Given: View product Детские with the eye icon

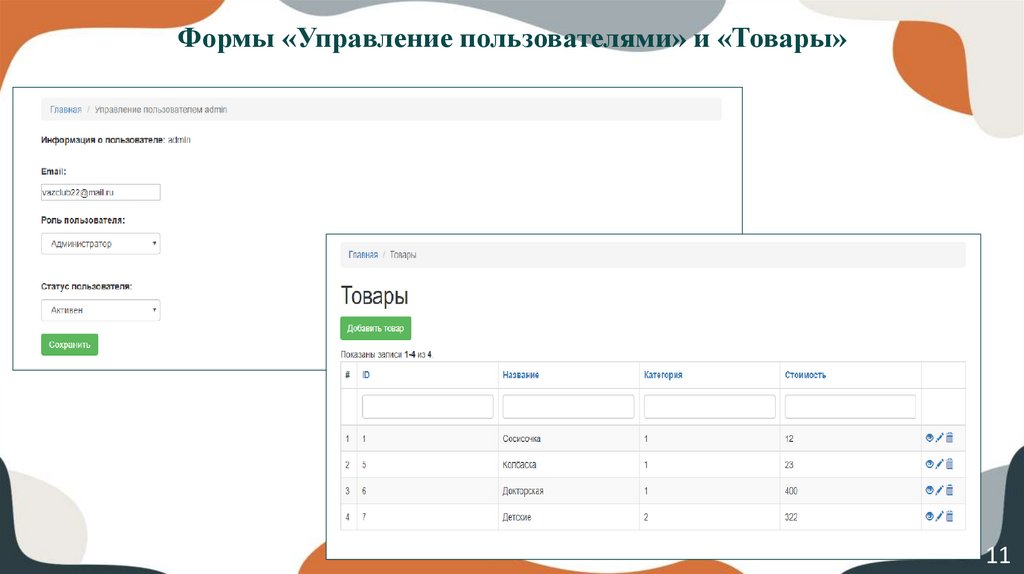Looking at the screenshot, I should [x=929, y=517].
